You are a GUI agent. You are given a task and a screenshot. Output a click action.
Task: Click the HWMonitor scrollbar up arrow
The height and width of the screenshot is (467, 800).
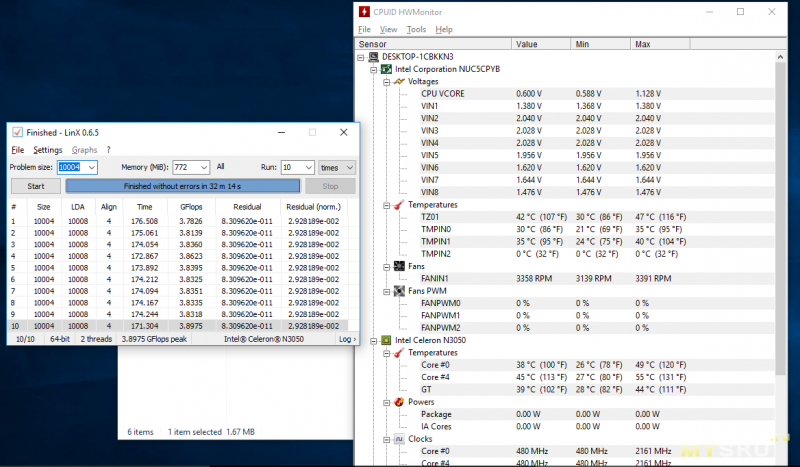tap(780, 57)
